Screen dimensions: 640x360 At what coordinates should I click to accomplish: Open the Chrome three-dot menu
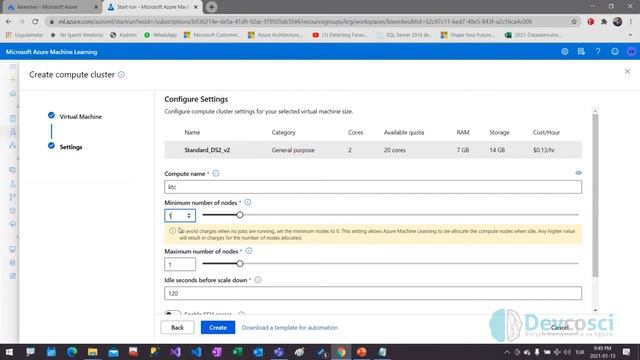631,21
